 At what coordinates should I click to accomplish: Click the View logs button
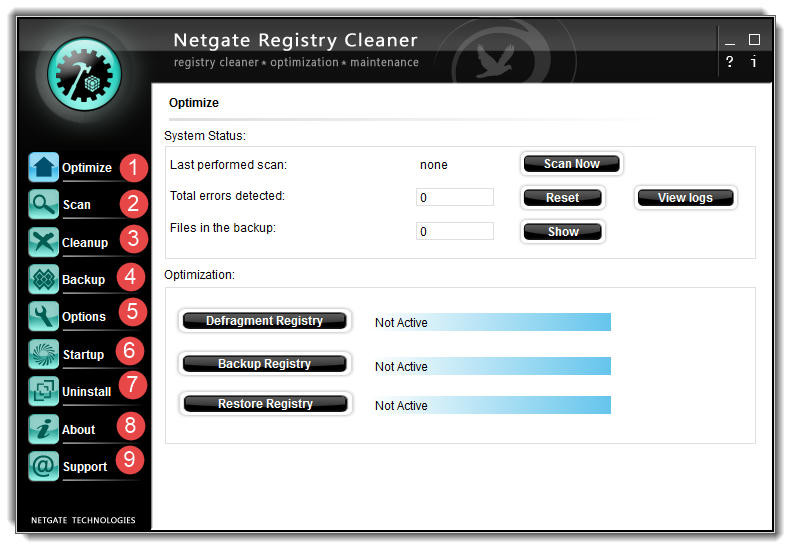coord(685,197)
